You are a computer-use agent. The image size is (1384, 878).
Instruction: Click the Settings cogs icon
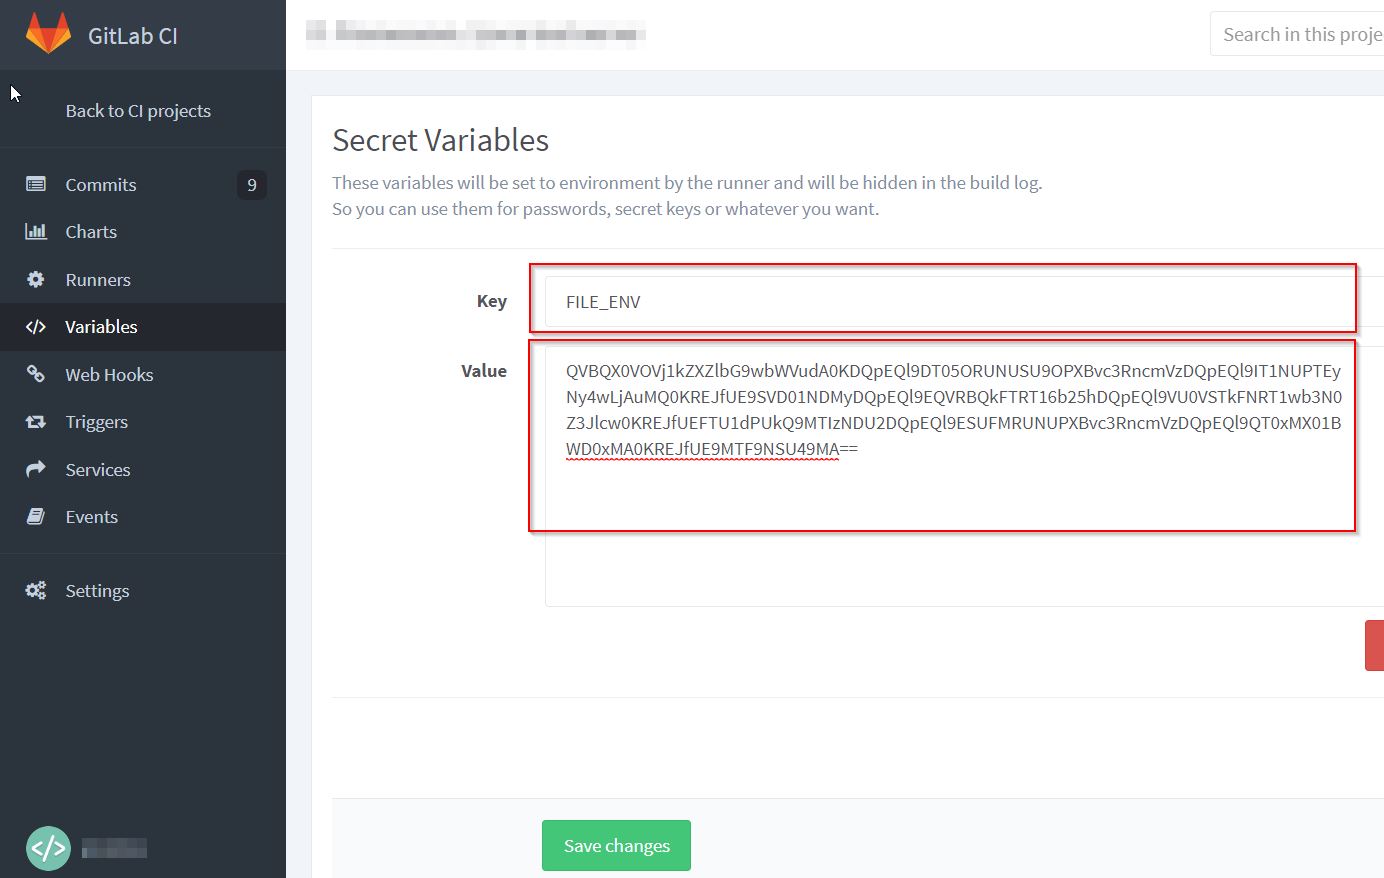(x=35, y=590)
